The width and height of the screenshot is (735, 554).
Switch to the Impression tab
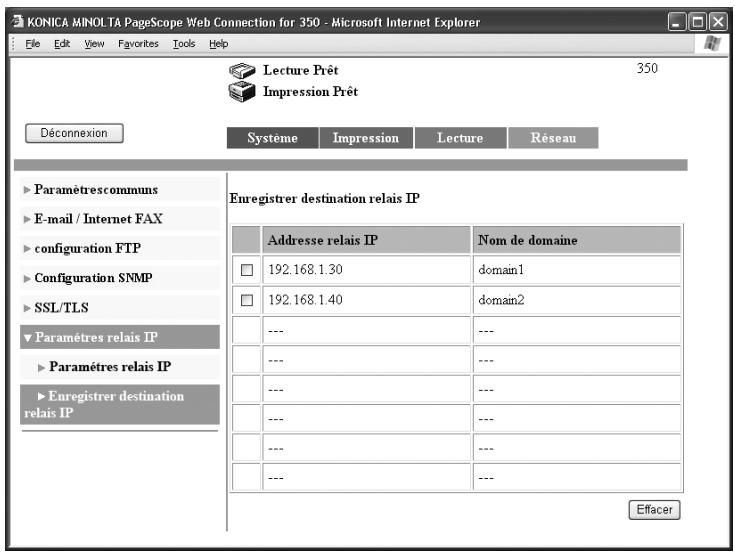(366, 138)
